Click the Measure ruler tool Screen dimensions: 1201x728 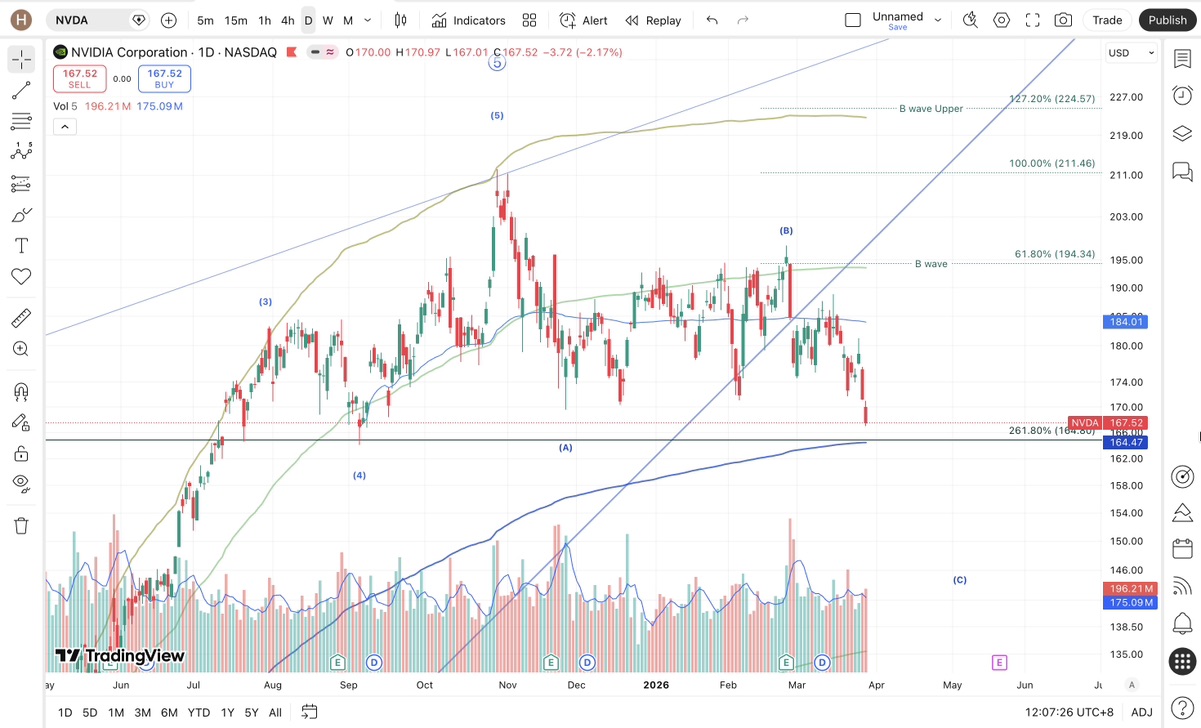pos(21,319)
